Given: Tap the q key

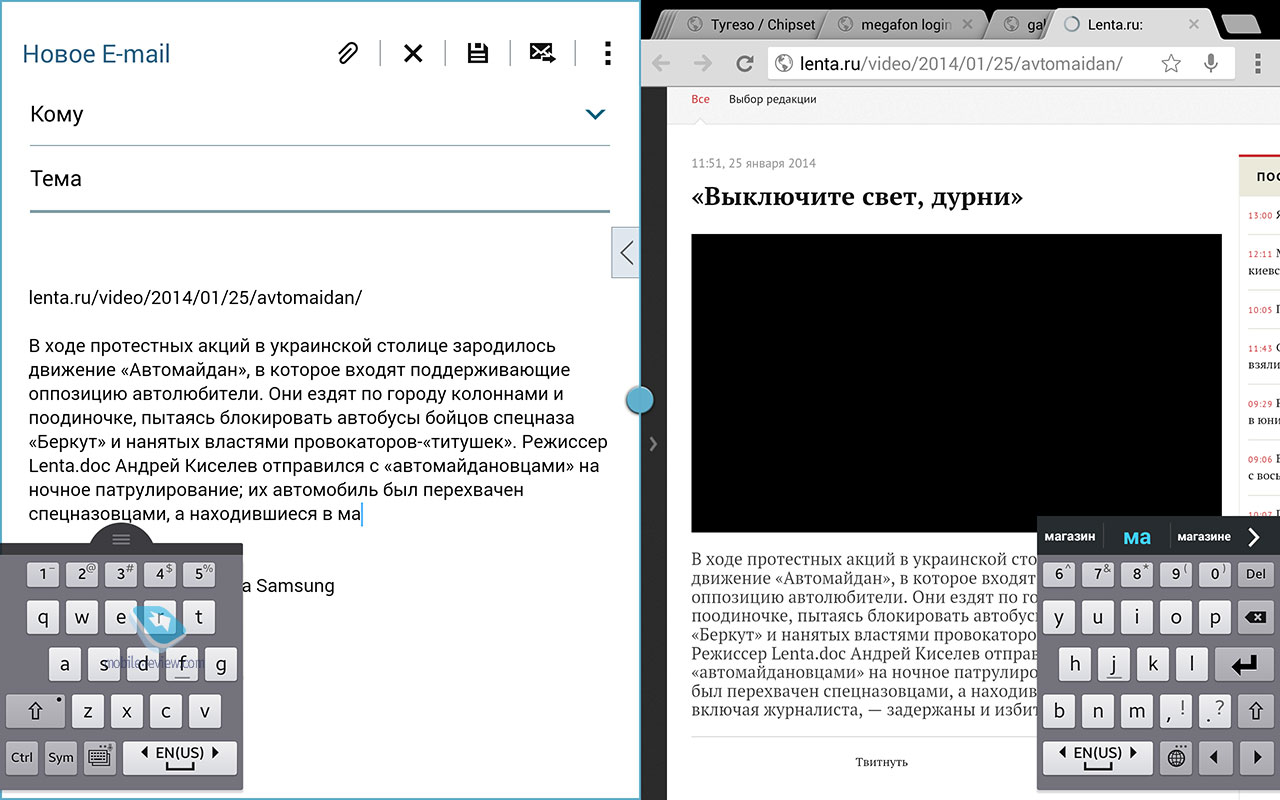Looking at the screenshot, I should (x=42, y=618).
